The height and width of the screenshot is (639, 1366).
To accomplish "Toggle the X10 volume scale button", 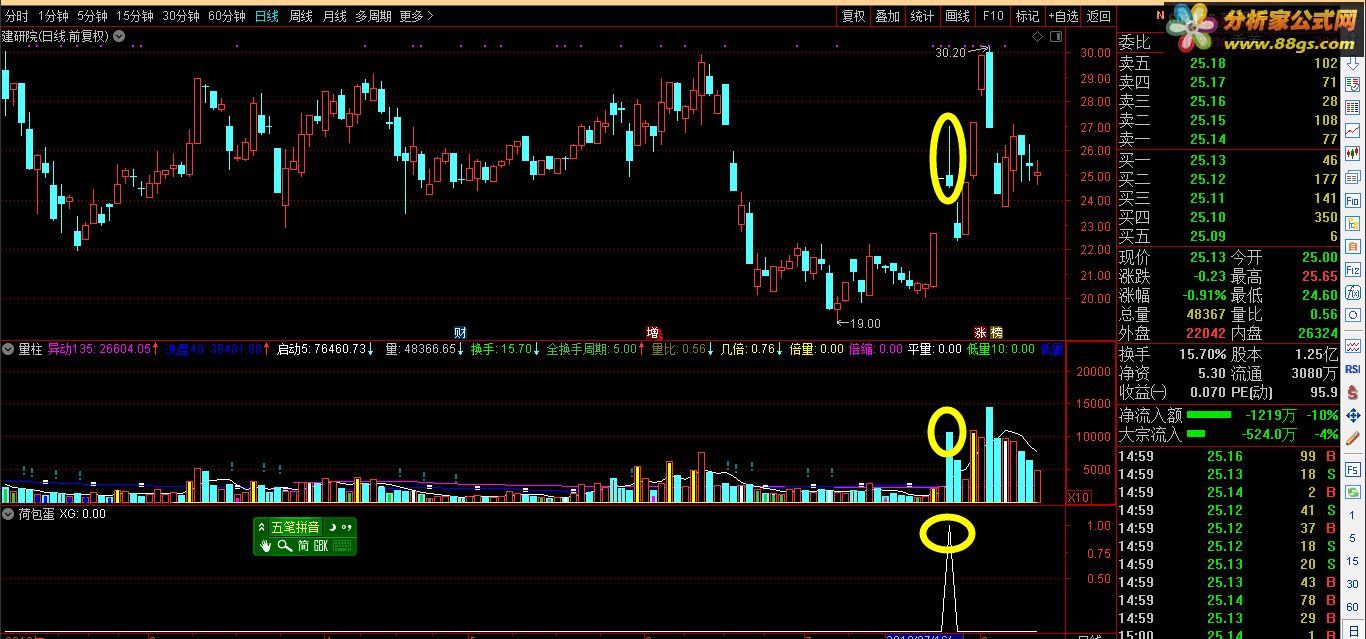I will tap(1078, 497).
